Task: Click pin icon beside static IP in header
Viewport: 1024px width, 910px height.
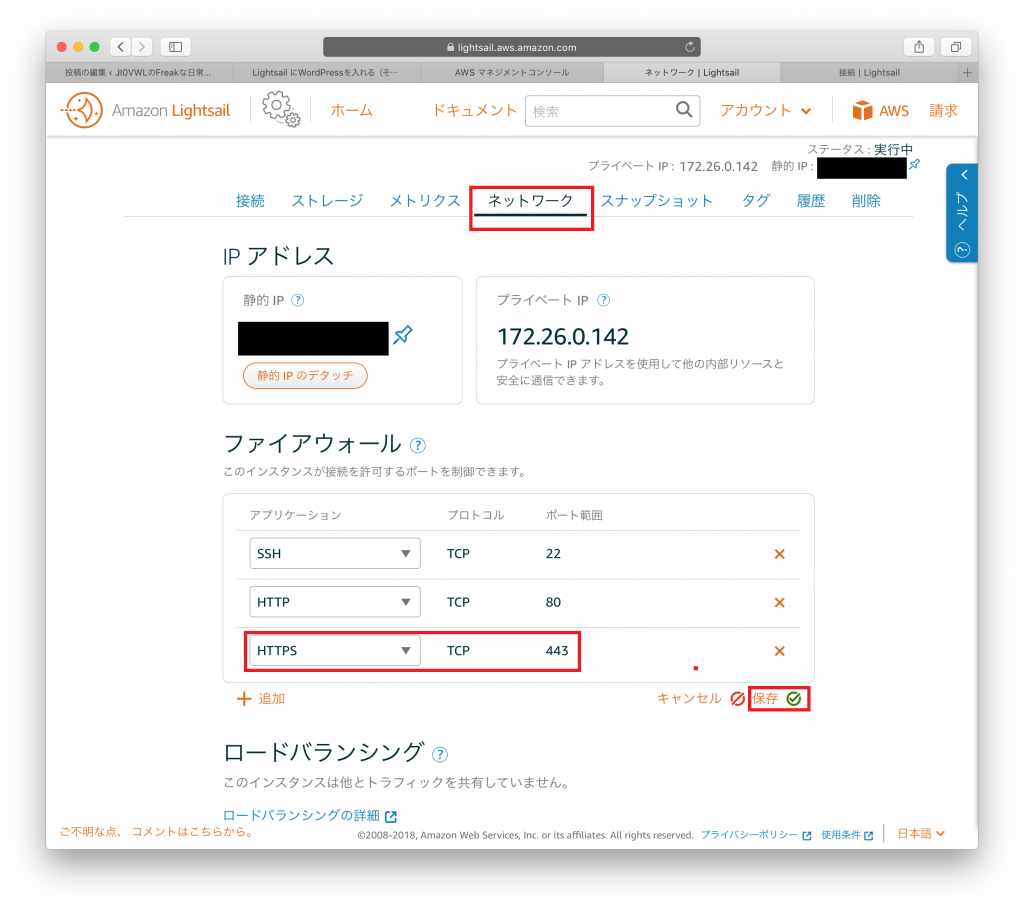Action: [914, 164]
